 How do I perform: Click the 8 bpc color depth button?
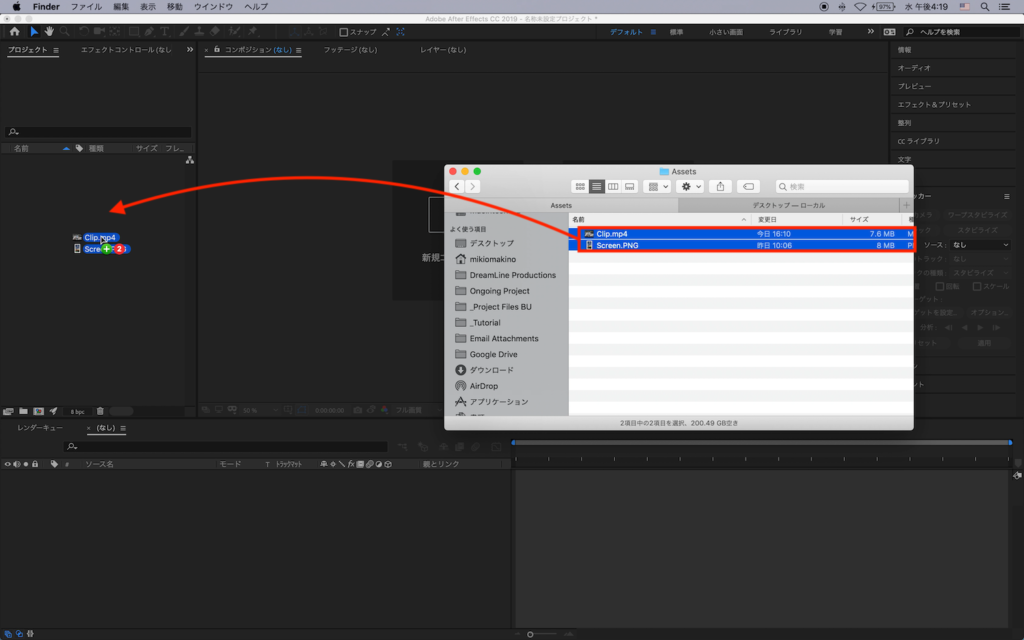(78, 411)
